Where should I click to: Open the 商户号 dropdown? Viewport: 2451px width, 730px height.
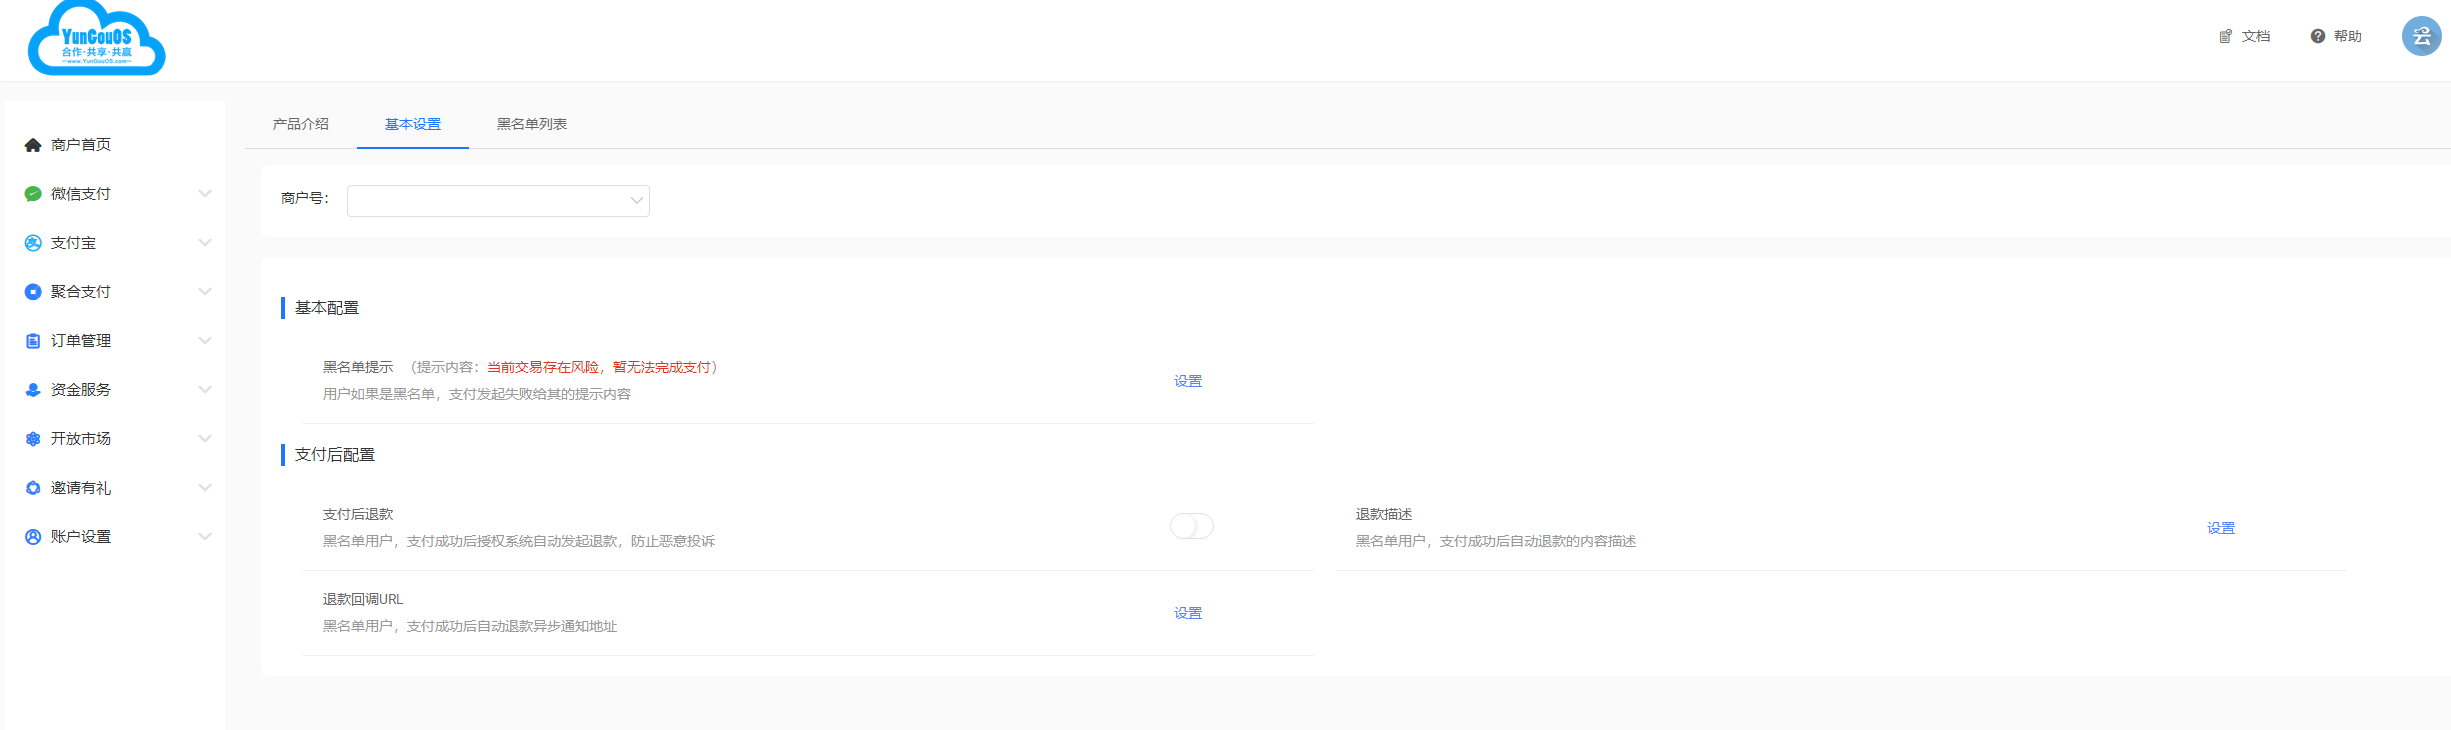pyautogui.click(x=498, y=201)
